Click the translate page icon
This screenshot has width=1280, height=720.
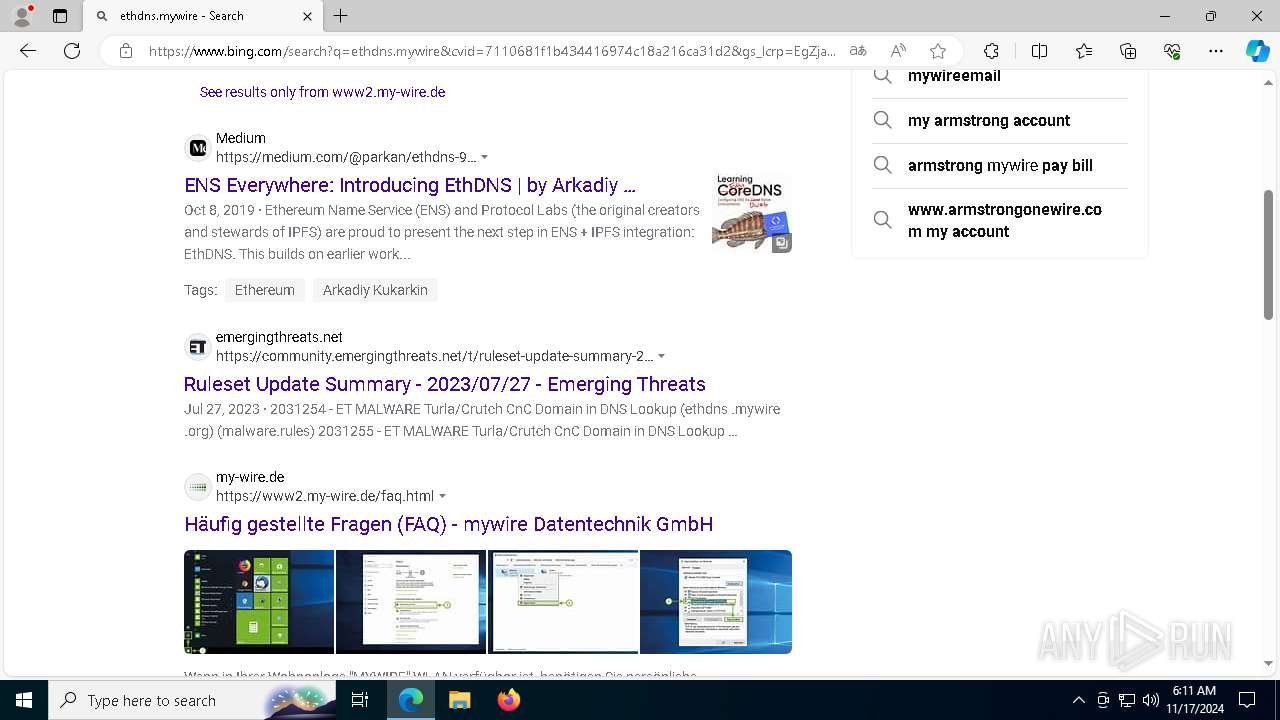858,51
